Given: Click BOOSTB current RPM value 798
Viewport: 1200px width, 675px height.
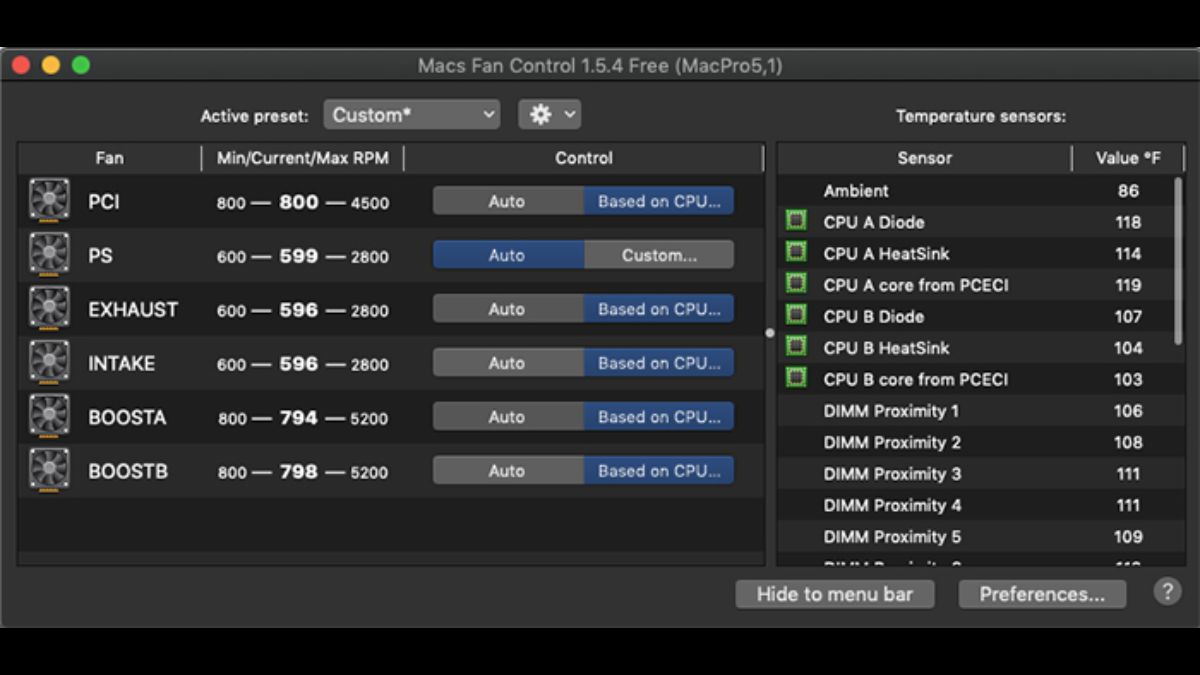Looking at the screenshot, I should pos(299,472).
